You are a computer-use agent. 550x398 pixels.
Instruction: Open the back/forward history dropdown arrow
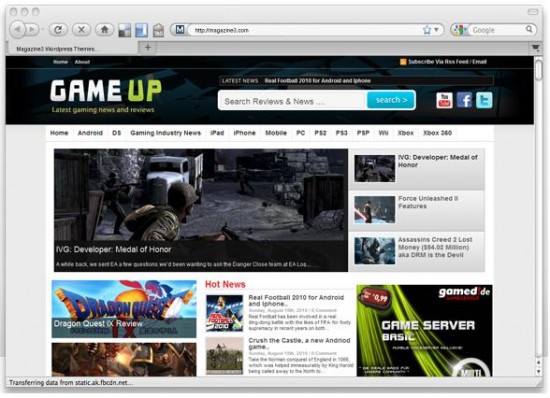(x=42, y=30)
